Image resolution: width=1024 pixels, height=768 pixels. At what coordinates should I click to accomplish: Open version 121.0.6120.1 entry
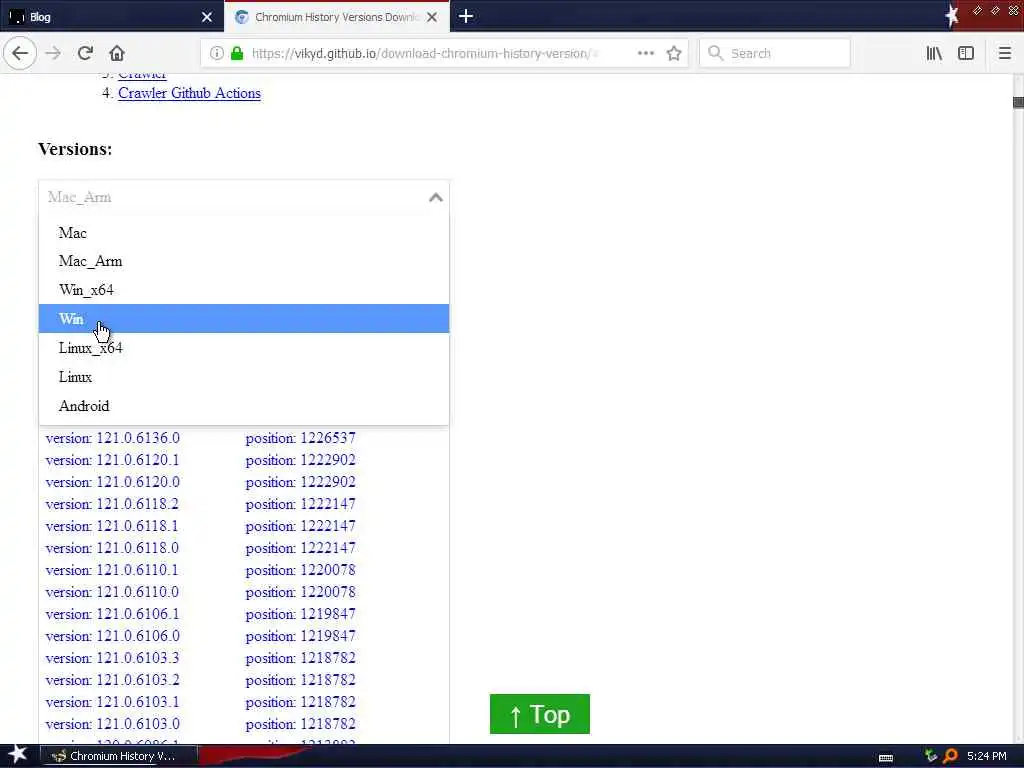coord(112,460)
